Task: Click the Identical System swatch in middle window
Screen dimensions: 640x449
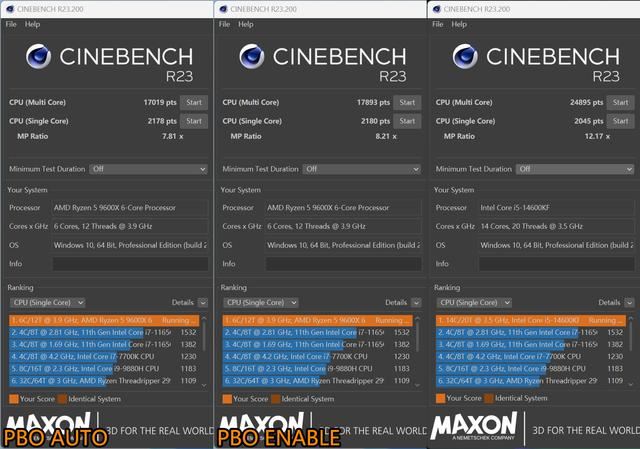Action: click(x=277, y=398)
